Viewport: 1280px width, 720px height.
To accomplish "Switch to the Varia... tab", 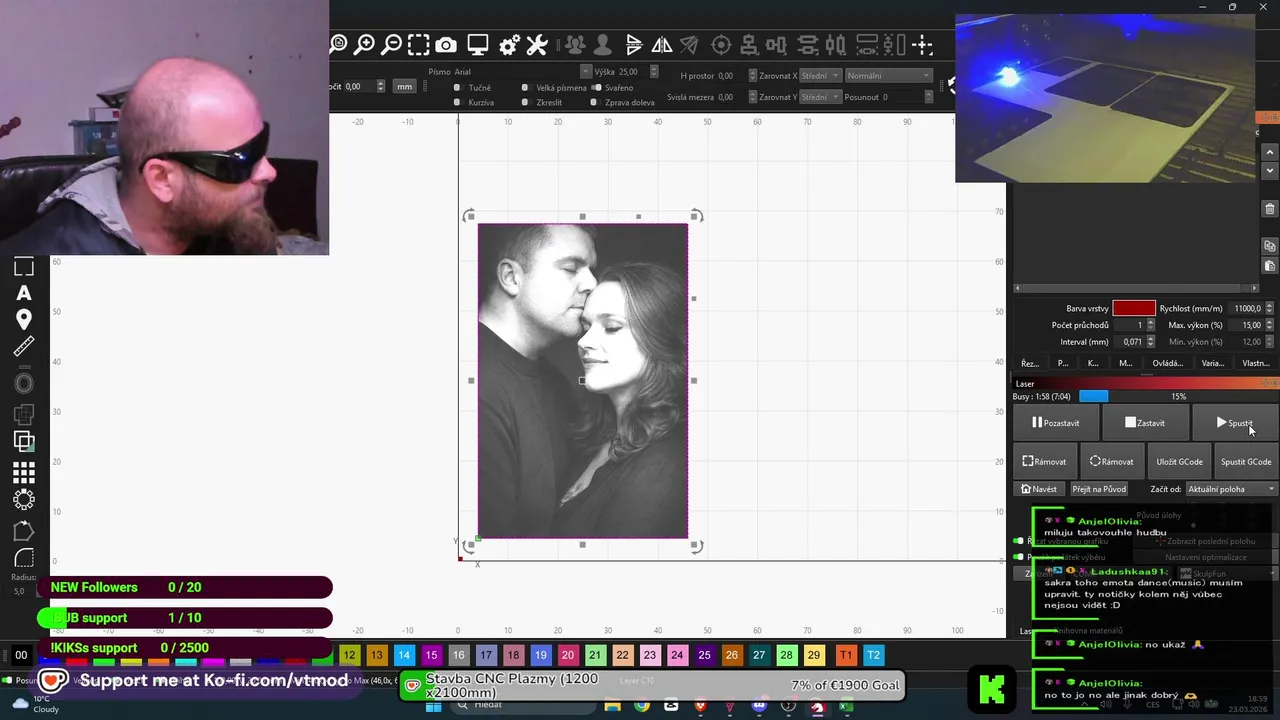I will [1212, 363].
